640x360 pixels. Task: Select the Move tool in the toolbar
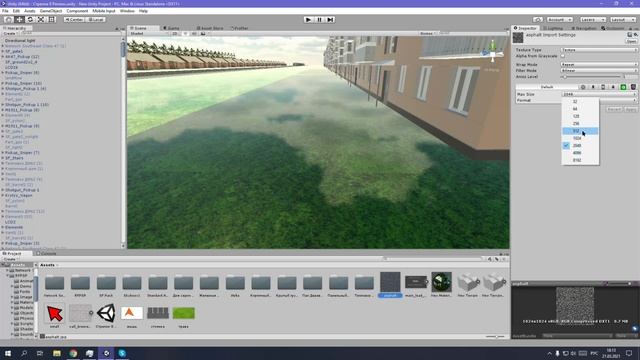pos(19,20)
